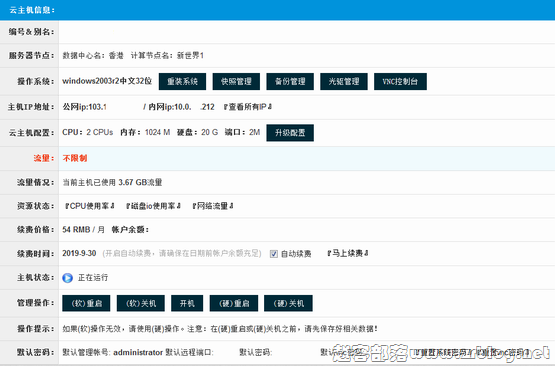Click the windows2003r2中文32位 OS text

(x=107, y=81)
